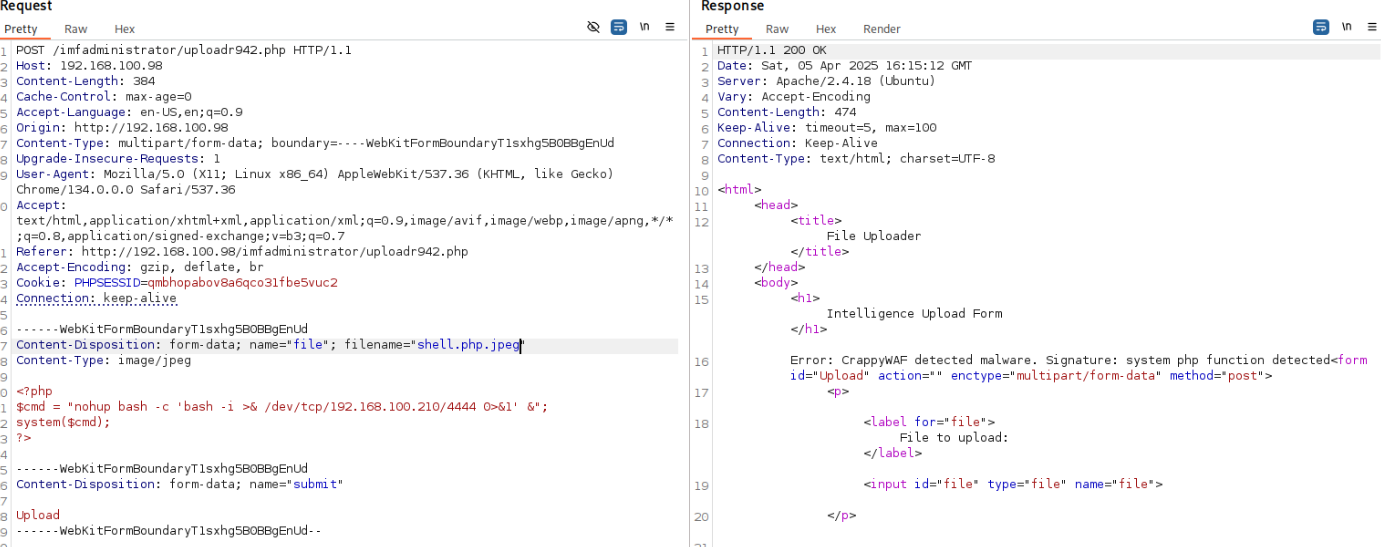Click the <?php opening tag line
This screenshot has height=547, width=1381.
coord(34,391)
